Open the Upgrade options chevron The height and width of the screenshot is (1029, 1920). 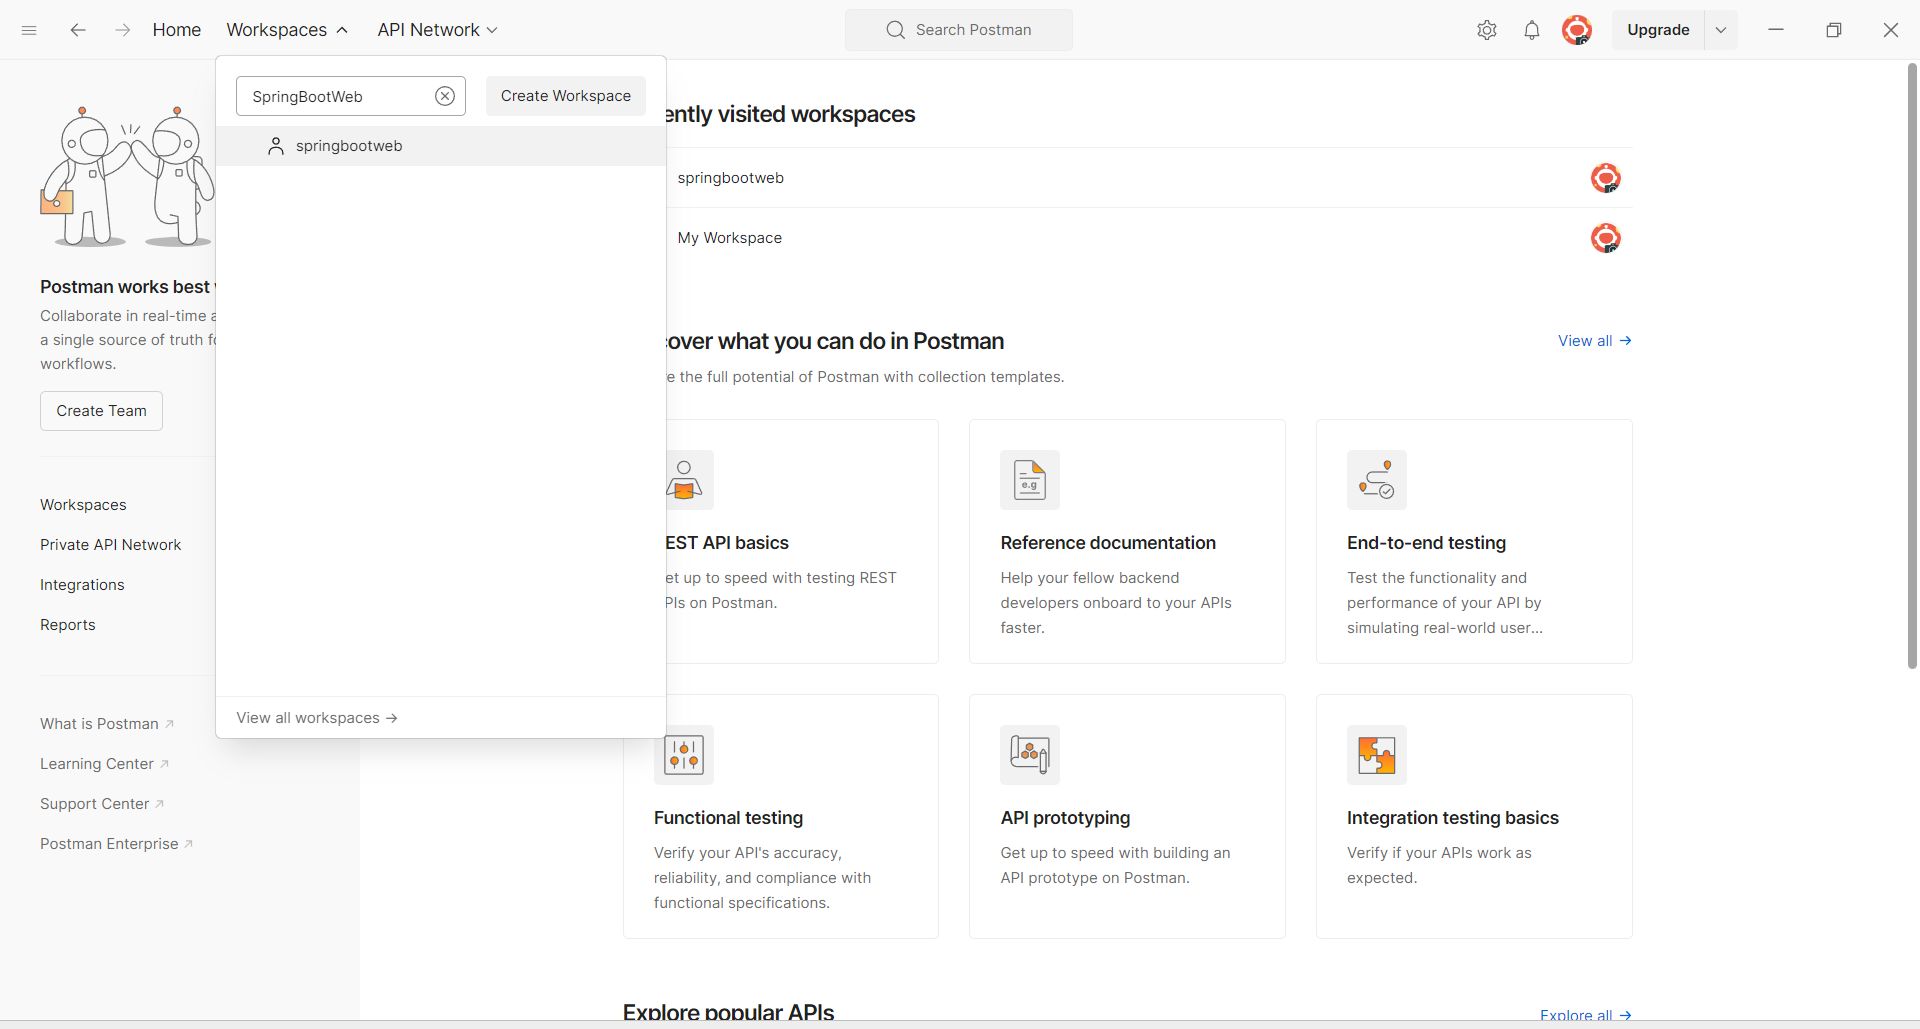1721,30
